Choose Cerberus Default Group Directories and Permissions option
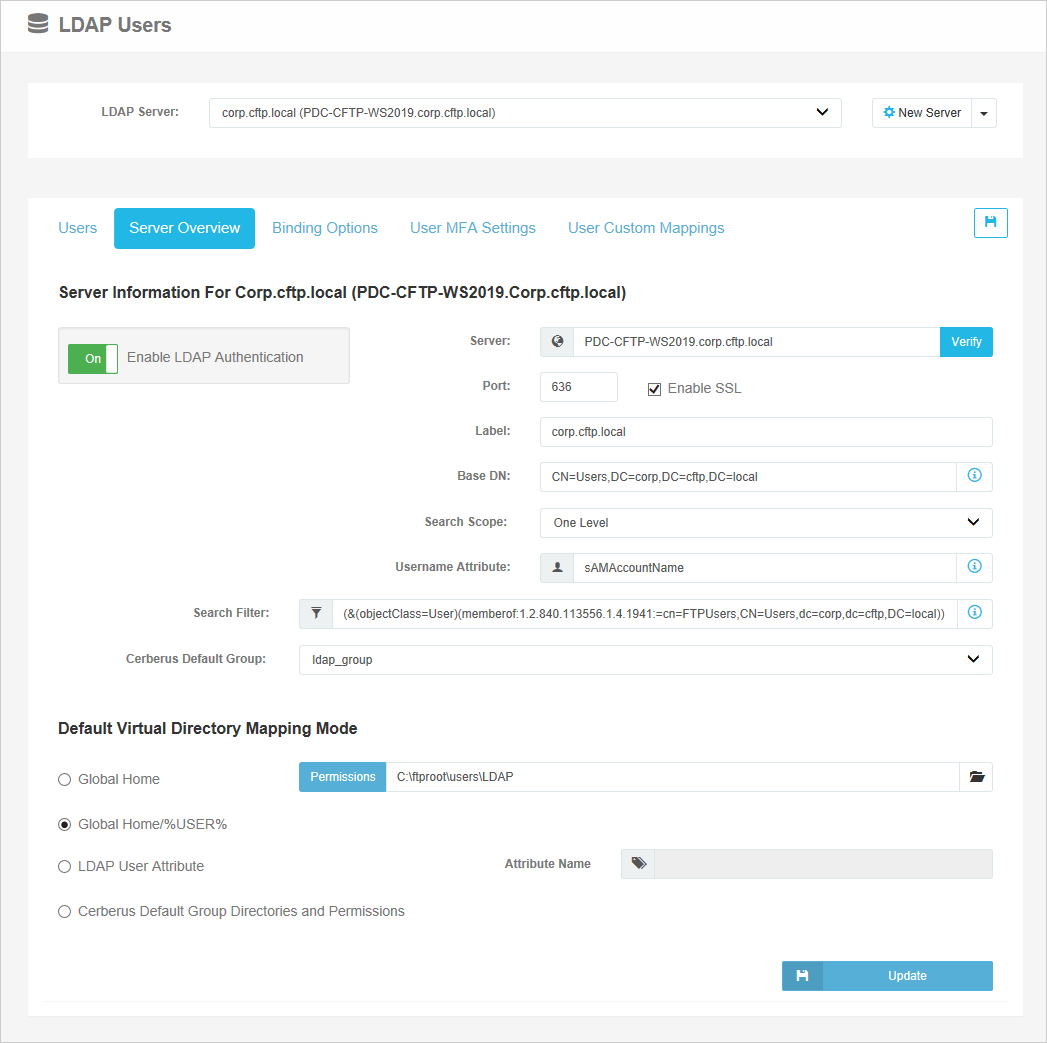 click(x=64, y=911)
